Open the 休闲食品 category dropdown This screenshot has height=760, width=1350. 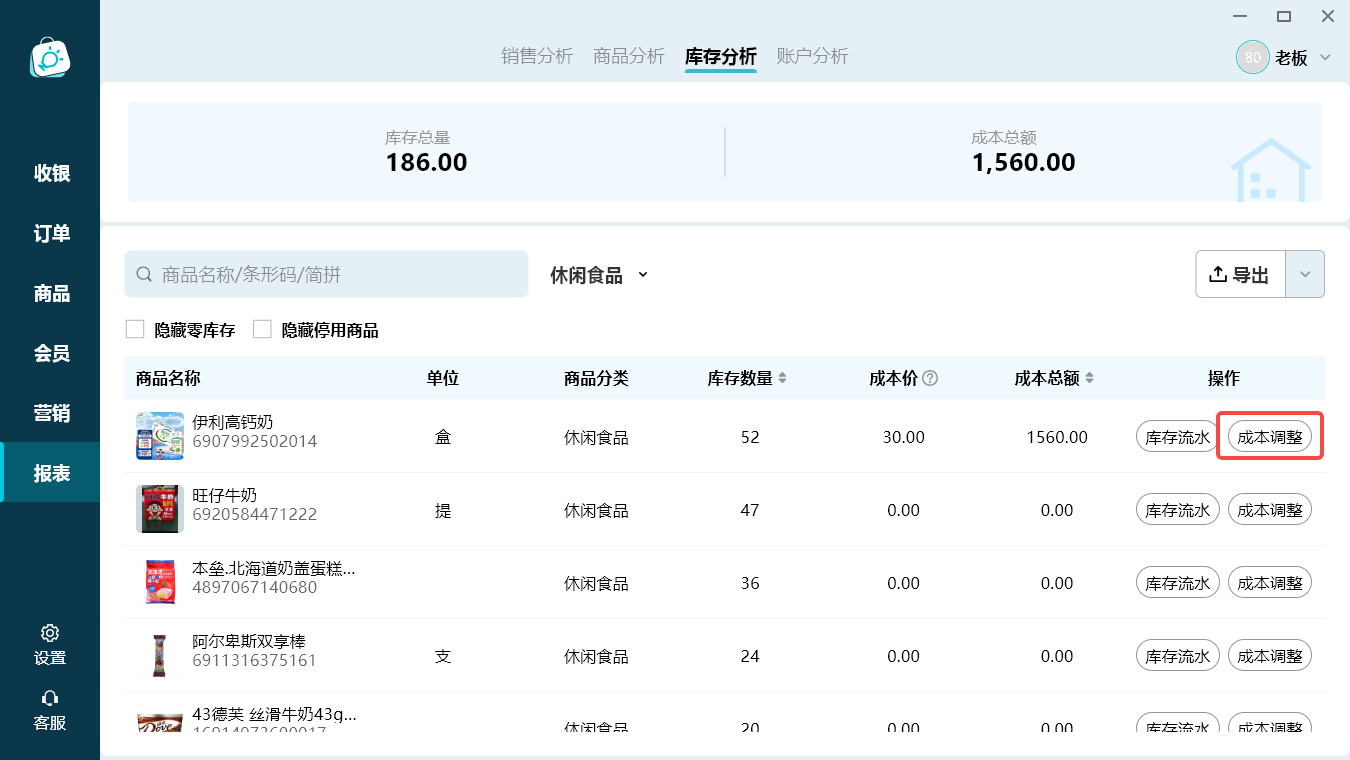[x=599, y=275]
